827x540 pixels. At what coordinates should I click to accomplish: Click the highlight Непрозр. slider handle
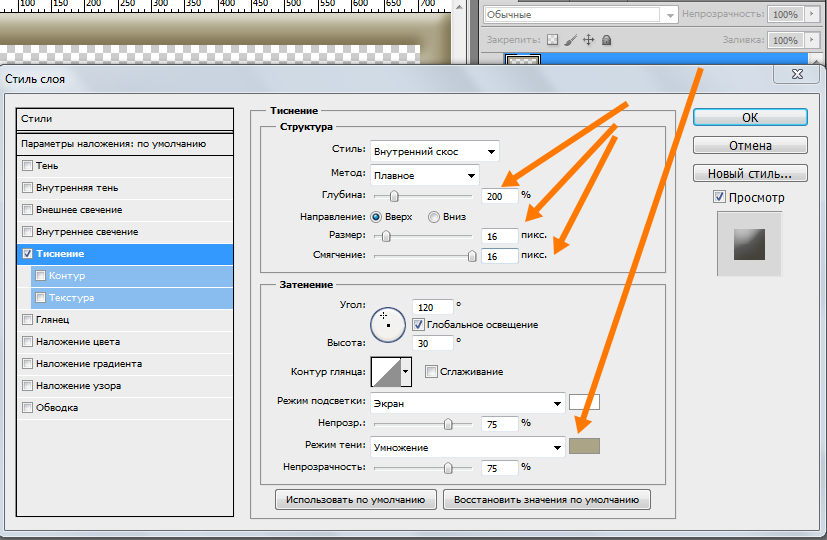448,424
